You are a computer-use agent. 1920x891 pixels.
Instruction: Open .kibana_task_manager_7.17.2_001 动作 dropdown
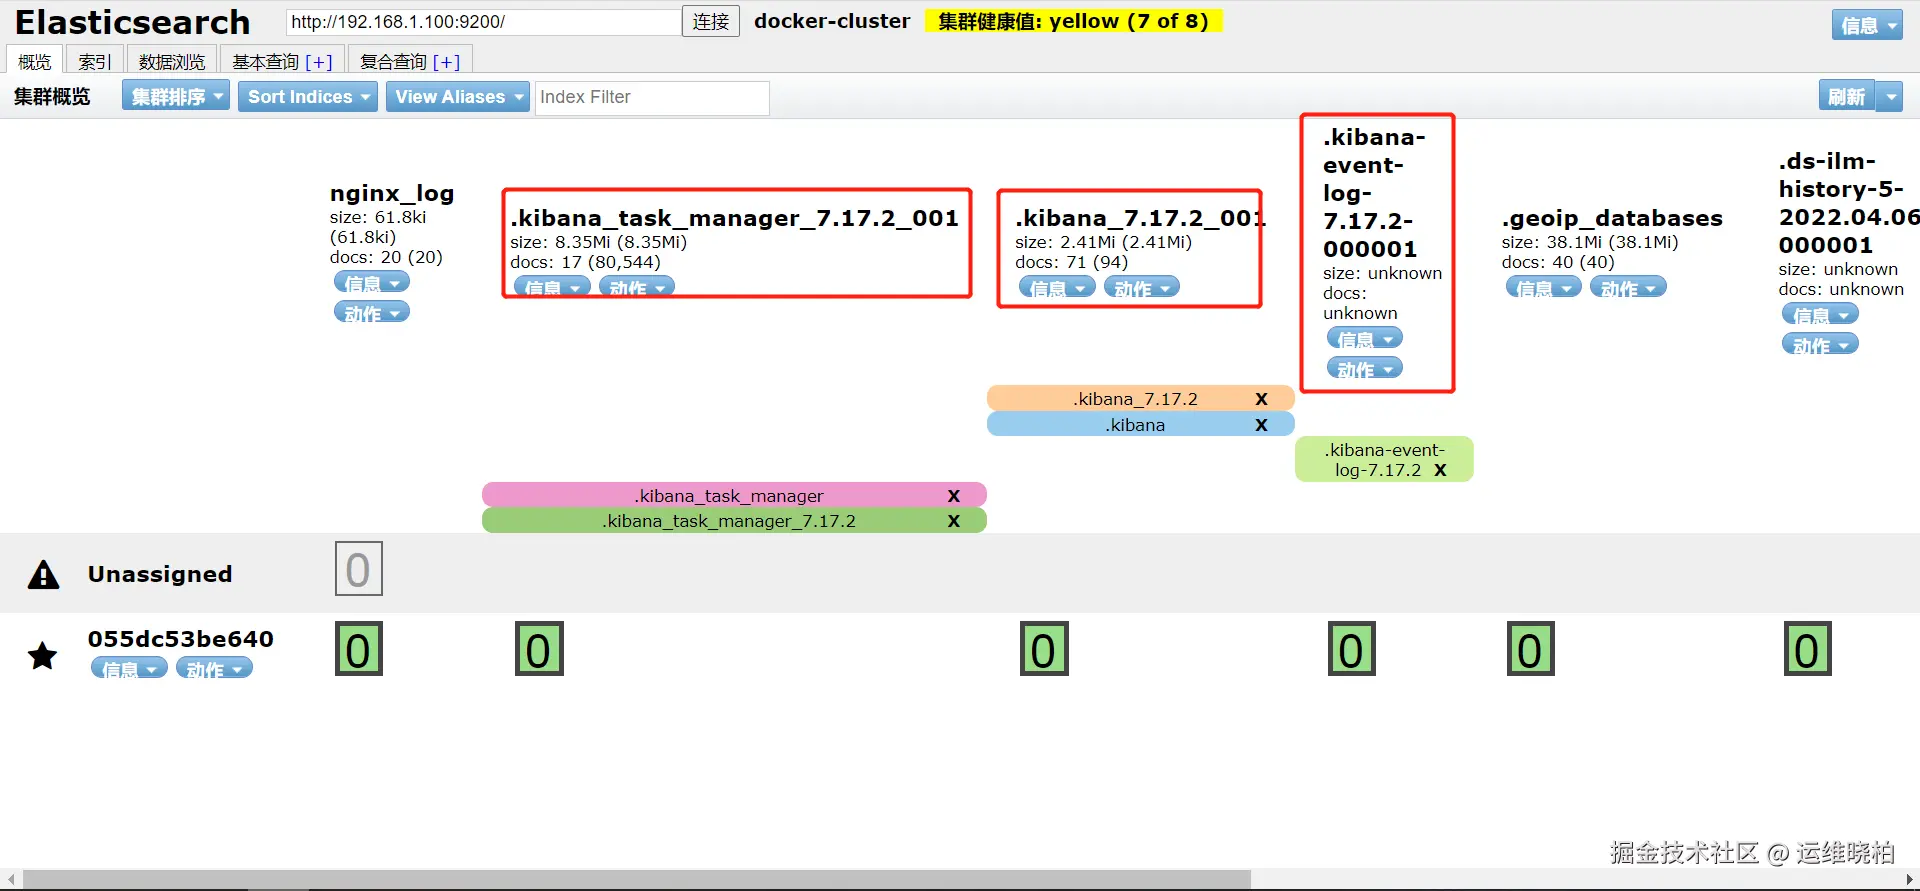[x=637, y=287]
